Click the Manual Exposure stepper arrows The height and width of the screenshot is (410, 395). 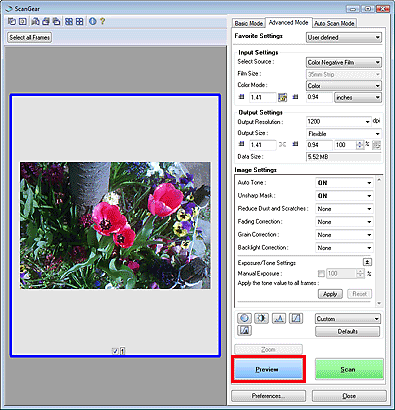click(x=360, y=274)
